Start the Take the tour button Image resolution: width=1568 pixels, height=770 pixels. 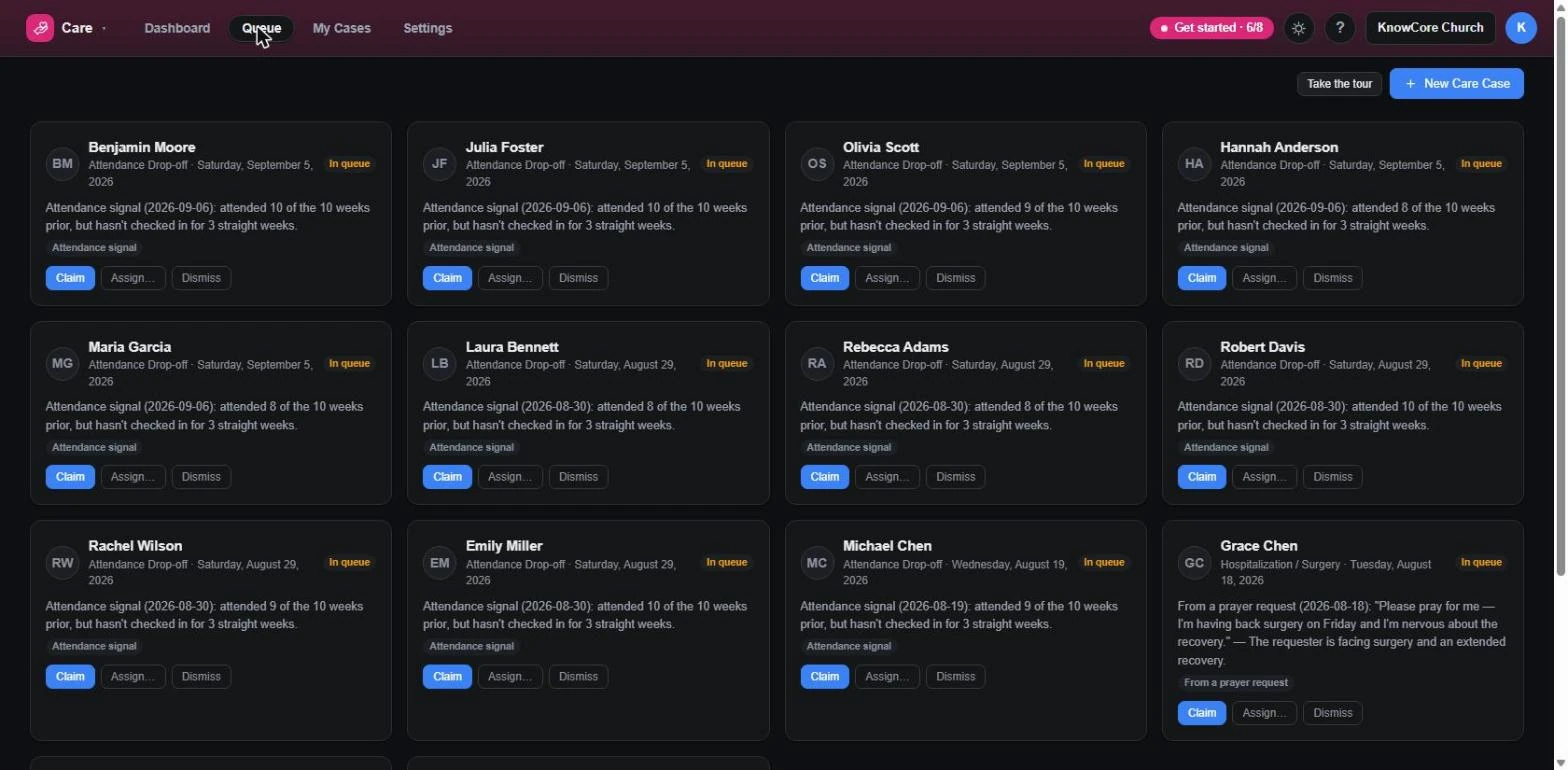(x=1339, y=84)
